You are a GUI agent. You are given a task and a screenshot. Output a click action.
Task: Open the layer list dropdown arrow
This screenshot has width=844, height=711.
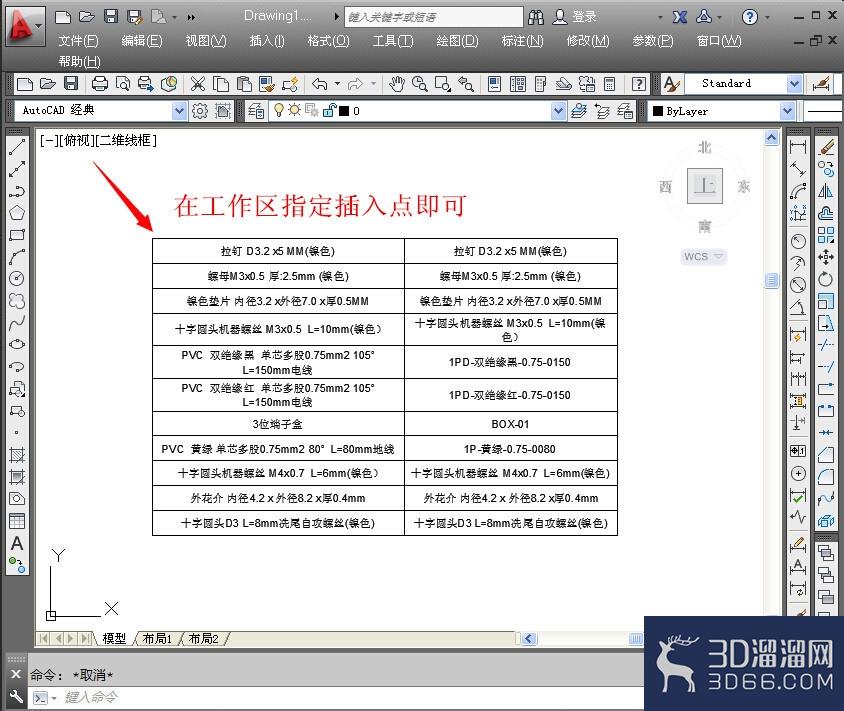[x=559, y=111]
